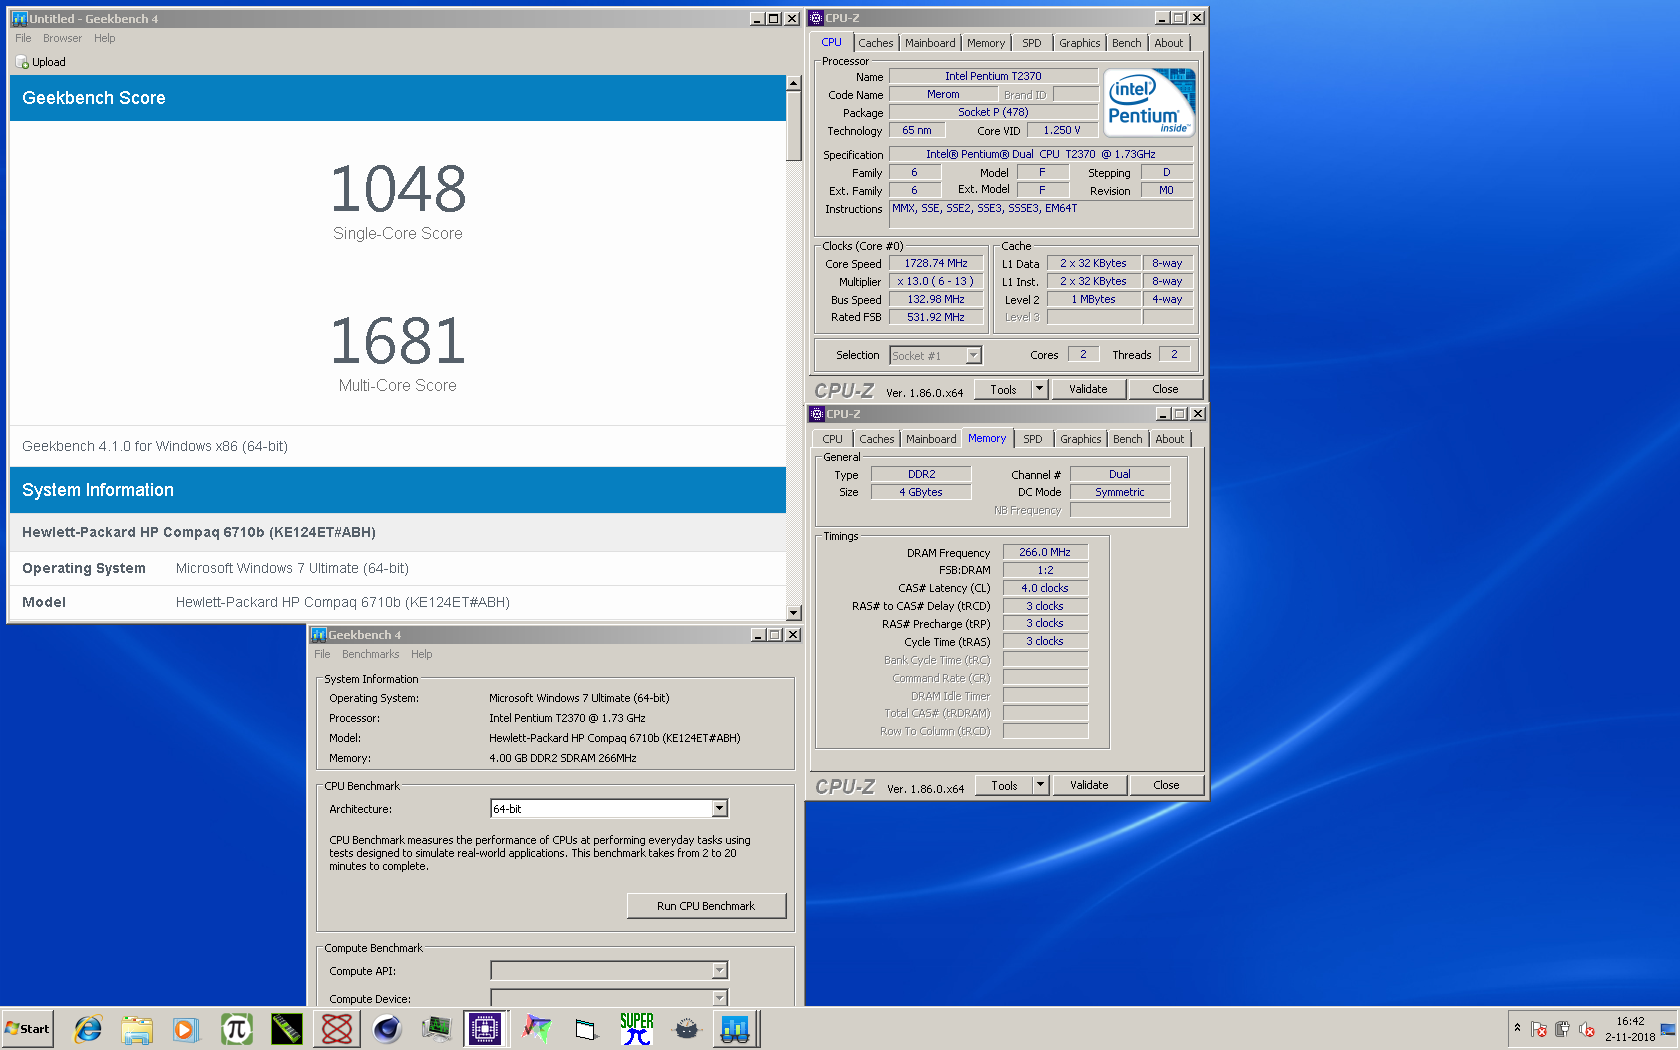Screen dimensions: 1680x1050
Task: Click the Operating System row in System Information
Action: (398, 568)
